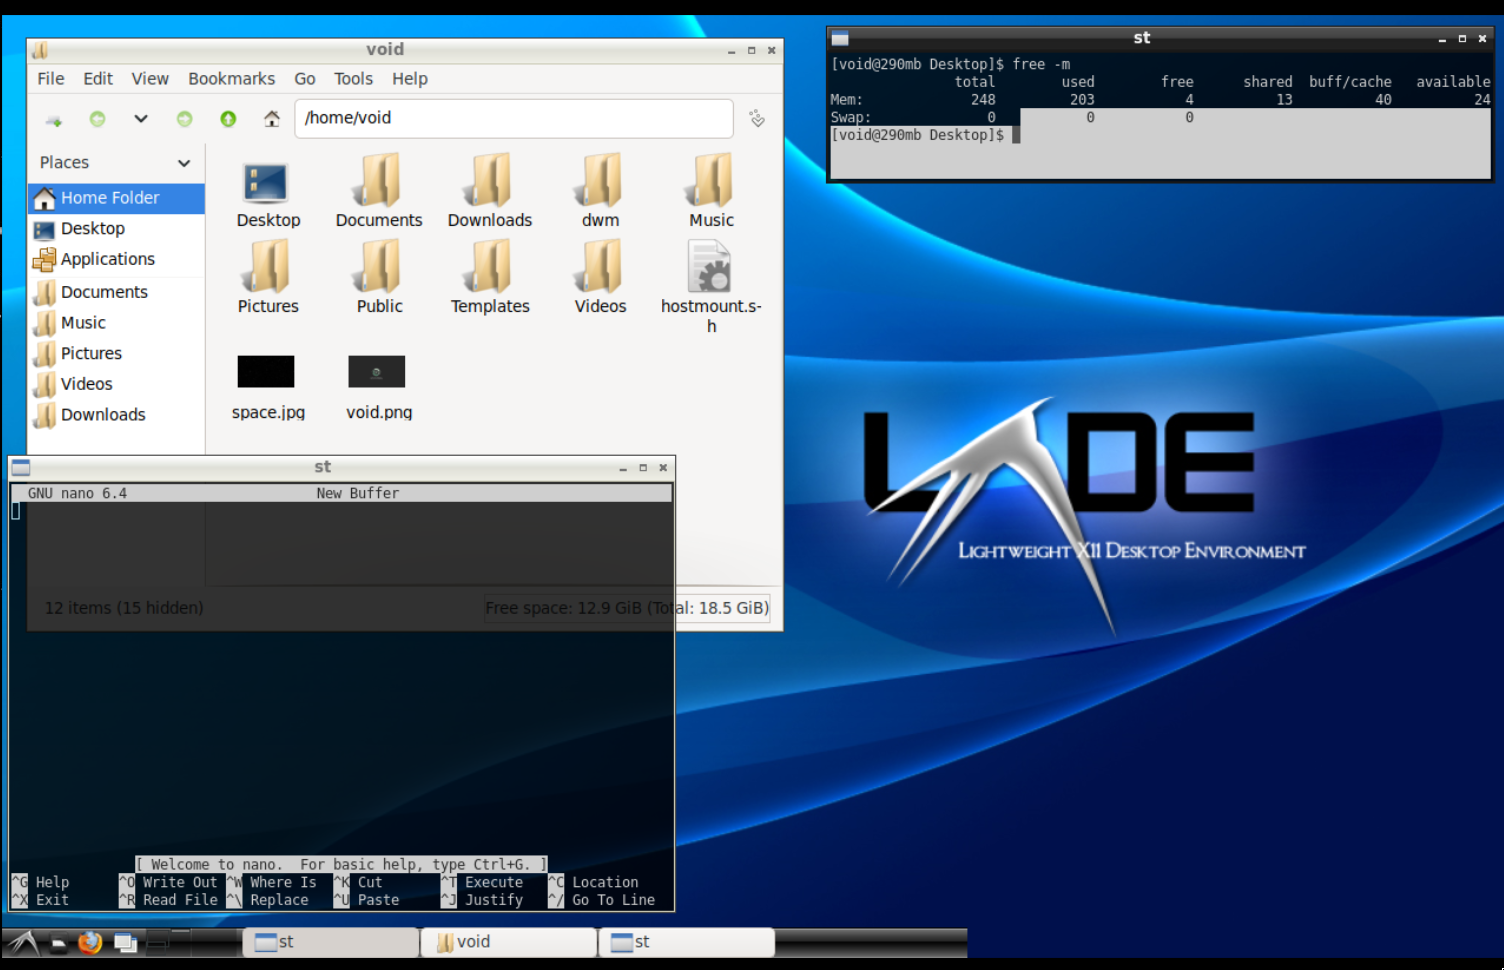Expand the Places side pane dropdown
The width and height of the screenshot is (1504, 970).
184,163
